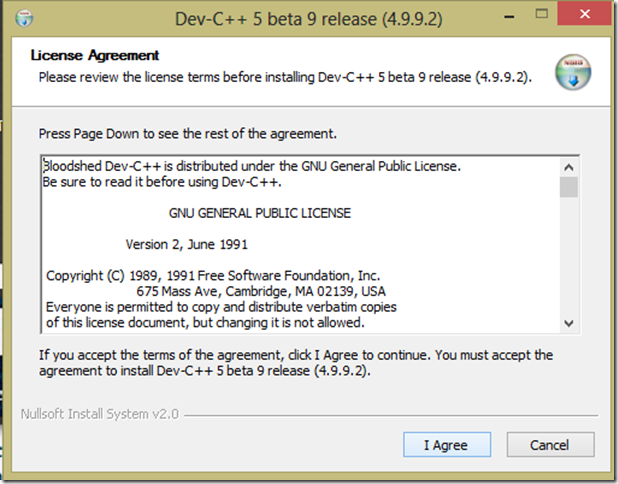Click the "Version 2, June 1991" line
Viewport: 618px width, 484px height.
[x=187, y=243]
